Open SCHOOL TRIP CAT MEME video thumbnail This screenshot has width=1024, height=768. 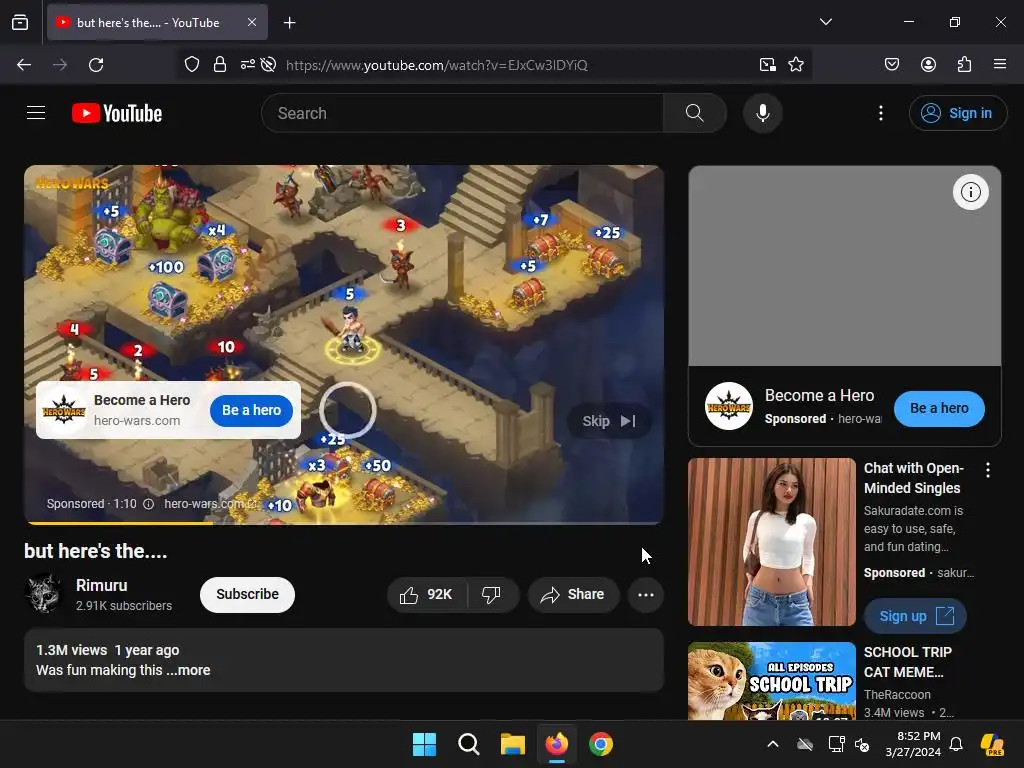pos(771,681)
